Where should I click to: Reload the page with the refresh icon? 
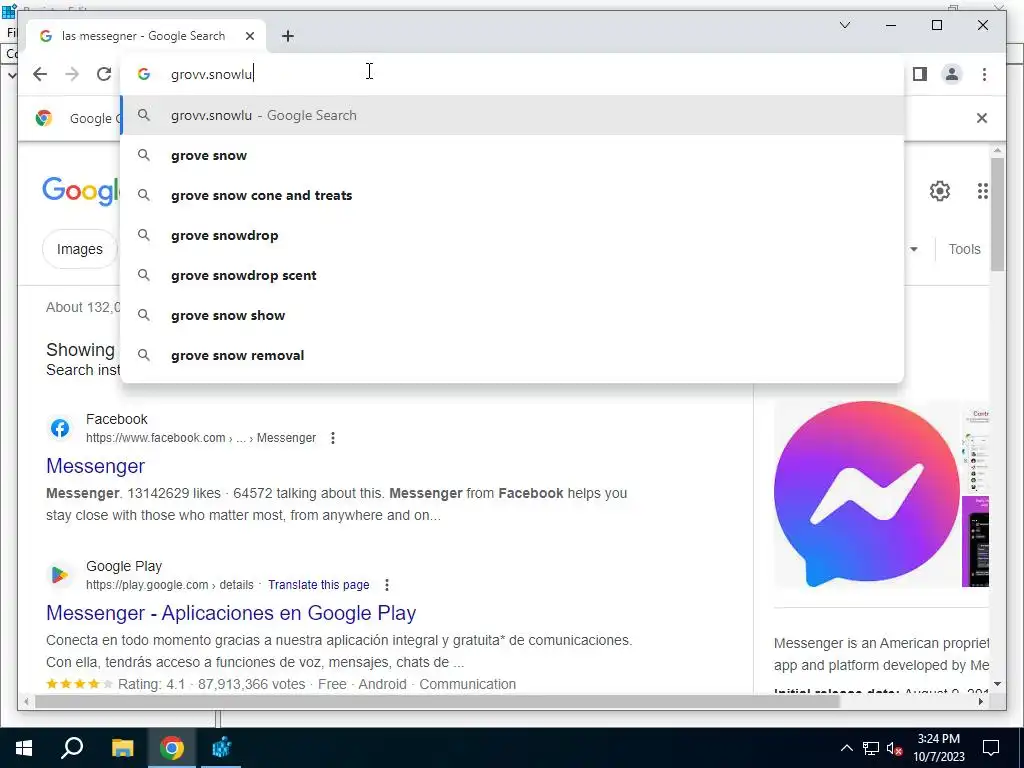pos(104,74)
